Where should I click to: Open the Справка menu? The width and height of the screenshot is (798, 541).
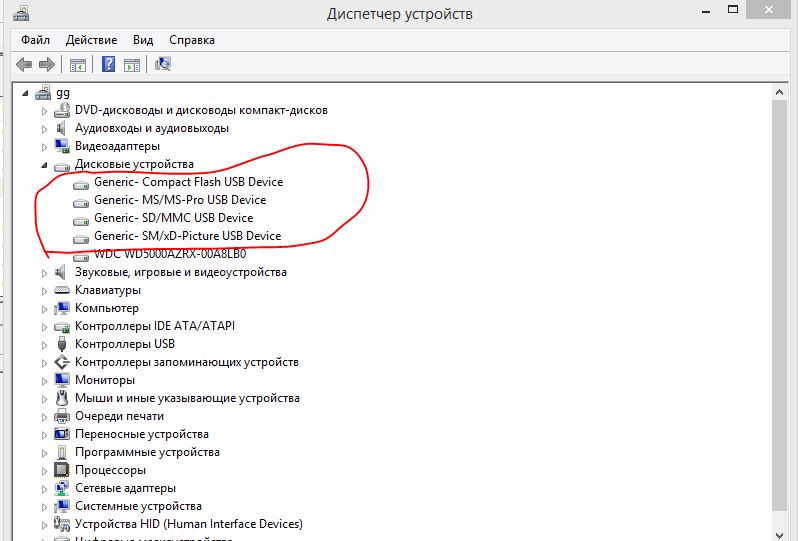[192, 40]
